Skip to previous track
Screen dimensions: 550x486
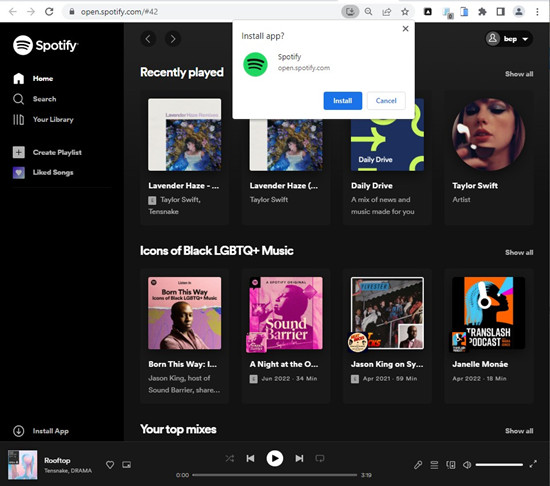[250, 458]
